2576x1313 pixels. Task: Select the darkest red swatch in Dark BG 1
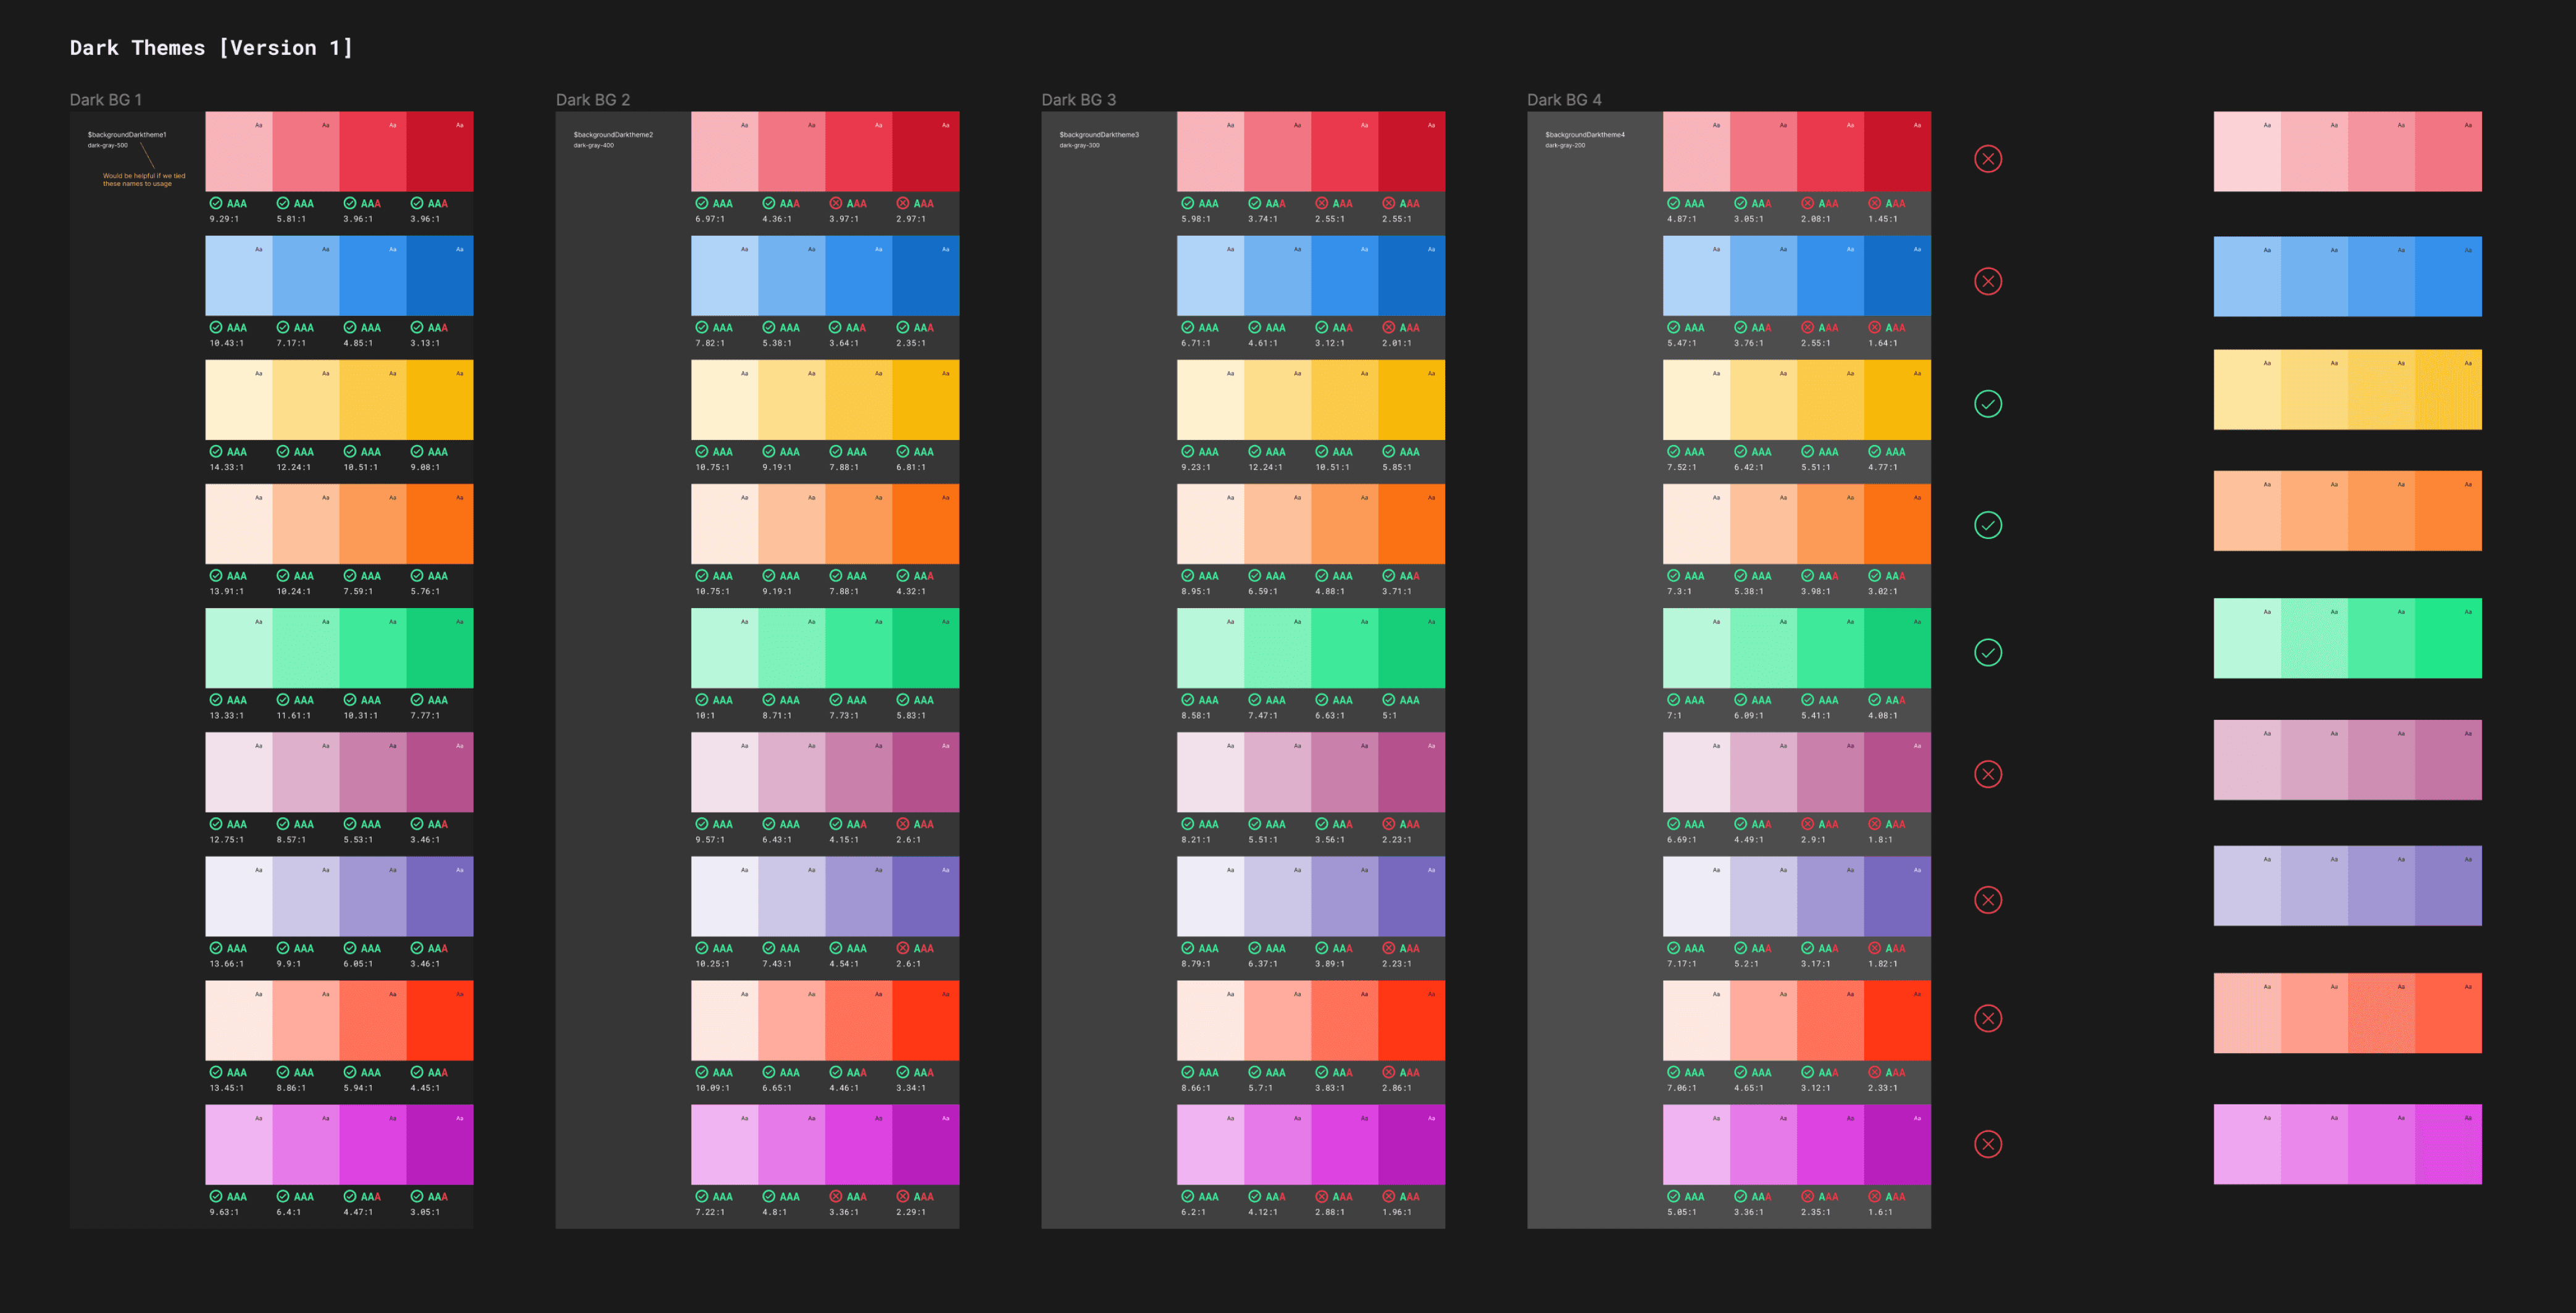439,152
